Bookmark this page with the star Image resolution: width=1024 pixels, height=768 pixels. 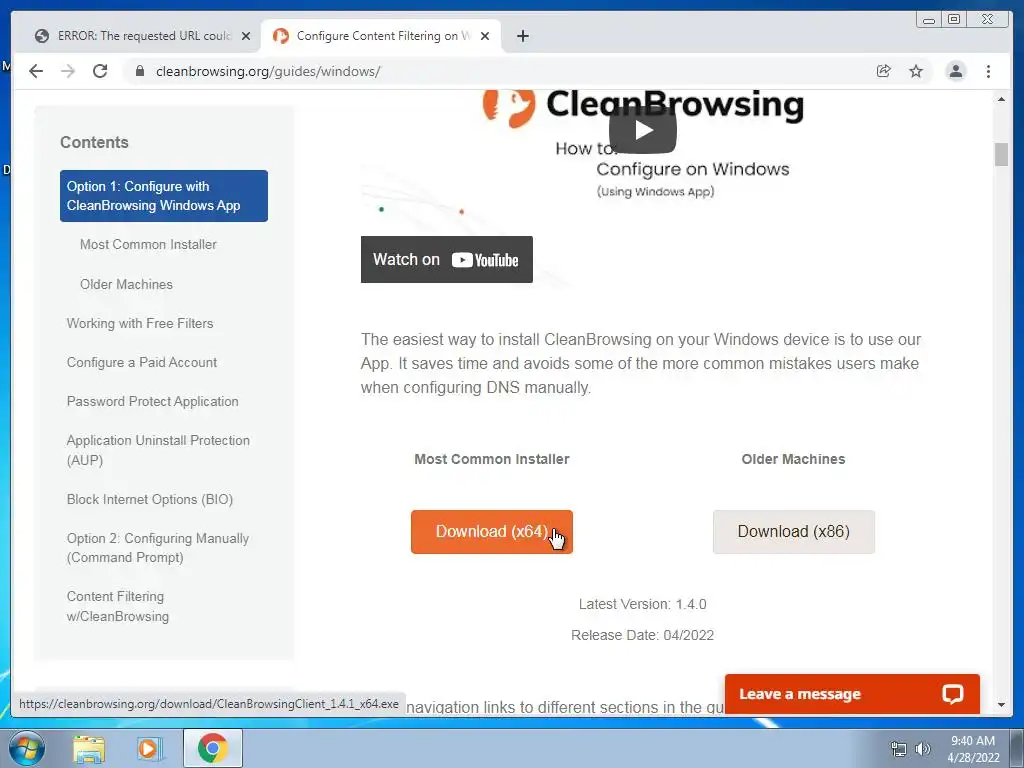[916, 71]
